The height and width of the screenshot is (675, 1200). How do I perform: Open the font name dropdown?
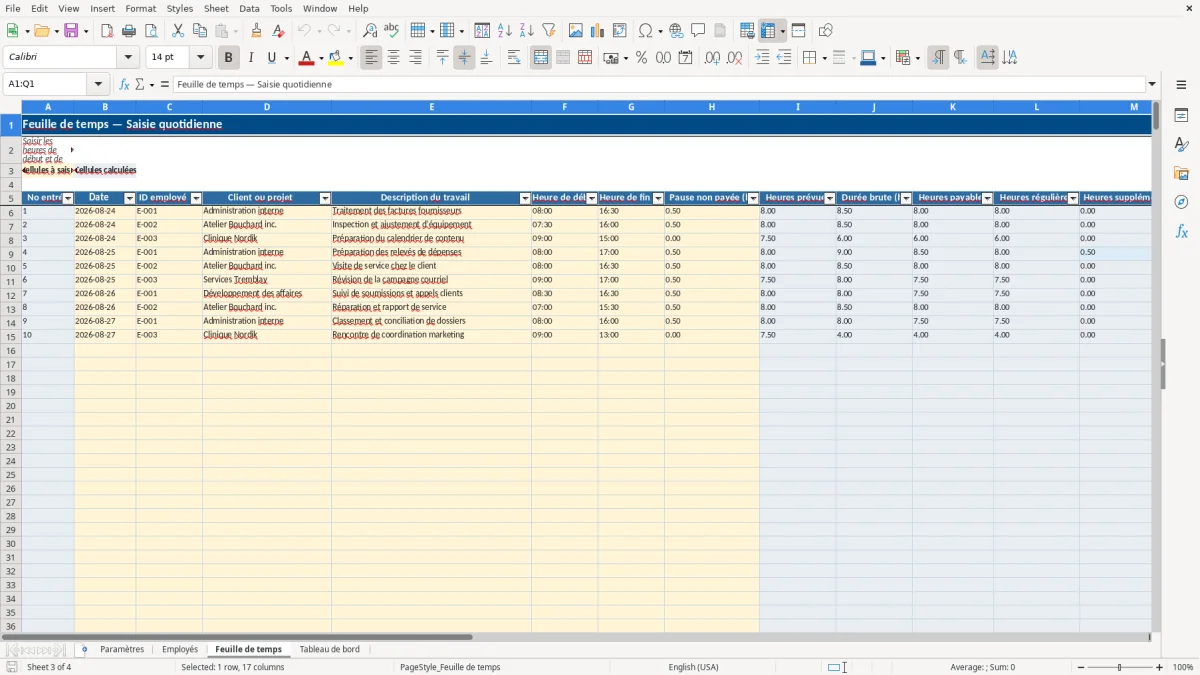click(x=128, y=58)
